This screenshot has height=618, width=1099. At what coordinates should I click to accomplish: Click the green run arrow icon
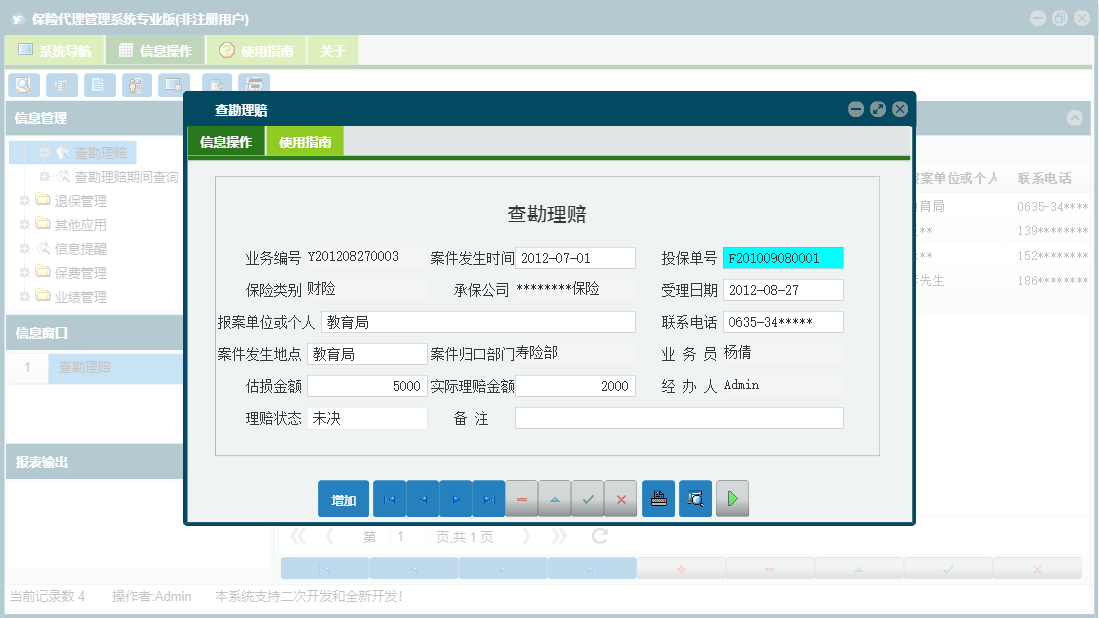(x=732, y=498)
